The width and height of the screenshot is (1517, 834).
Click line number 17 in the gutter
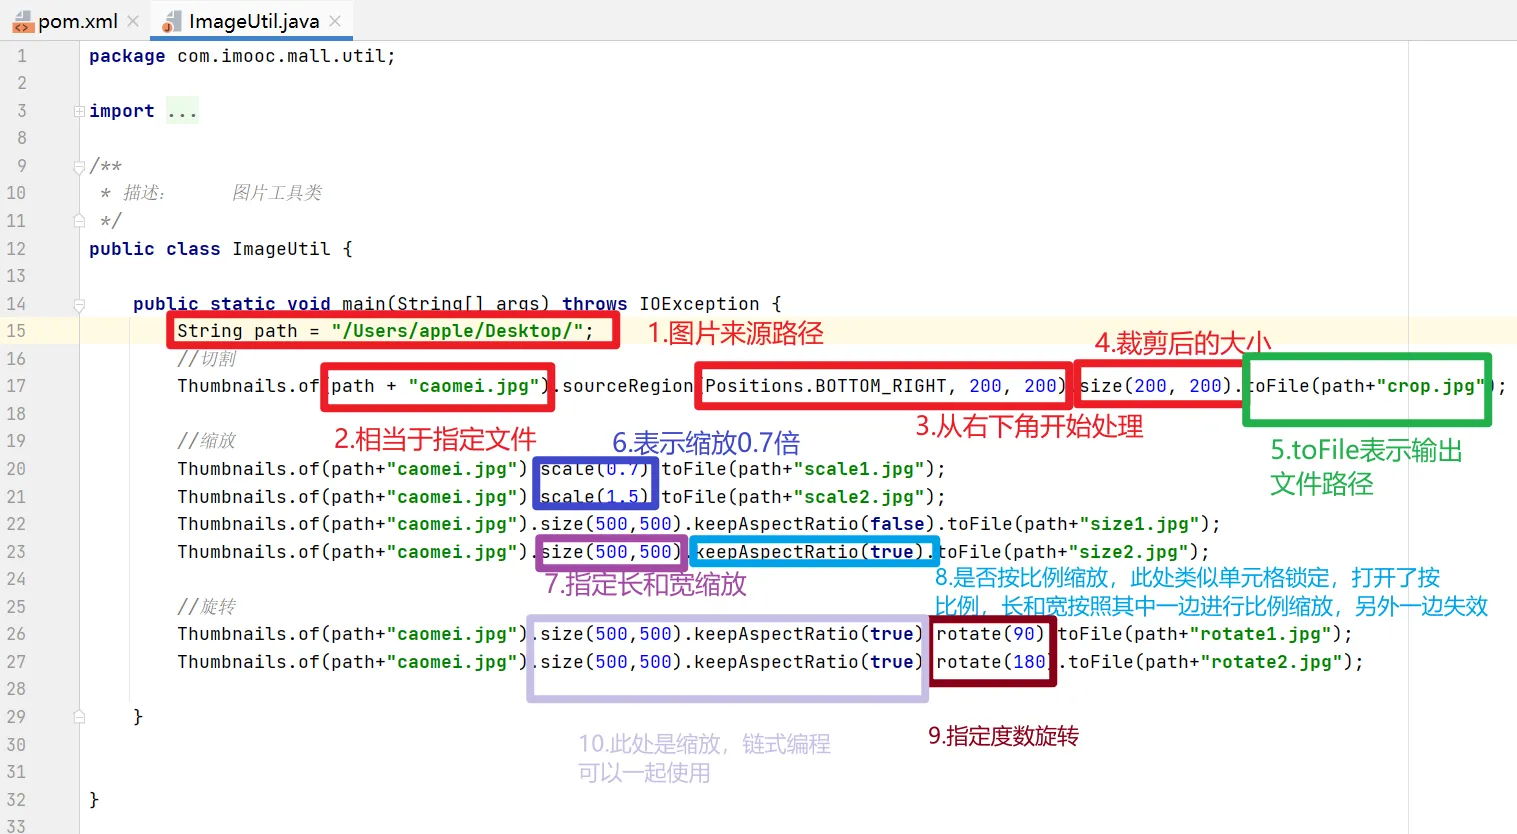[x=16, y=386]
